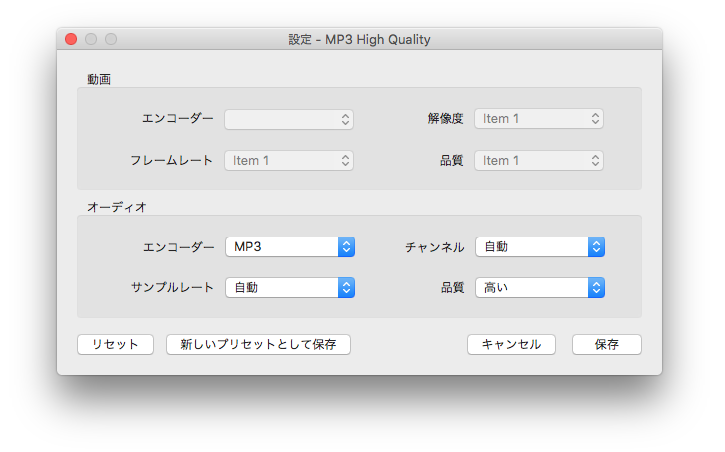This screenshot has height=452, width=725.
Task: Click the video エンコーダー empty dropdown
Action: pos(289,119)
